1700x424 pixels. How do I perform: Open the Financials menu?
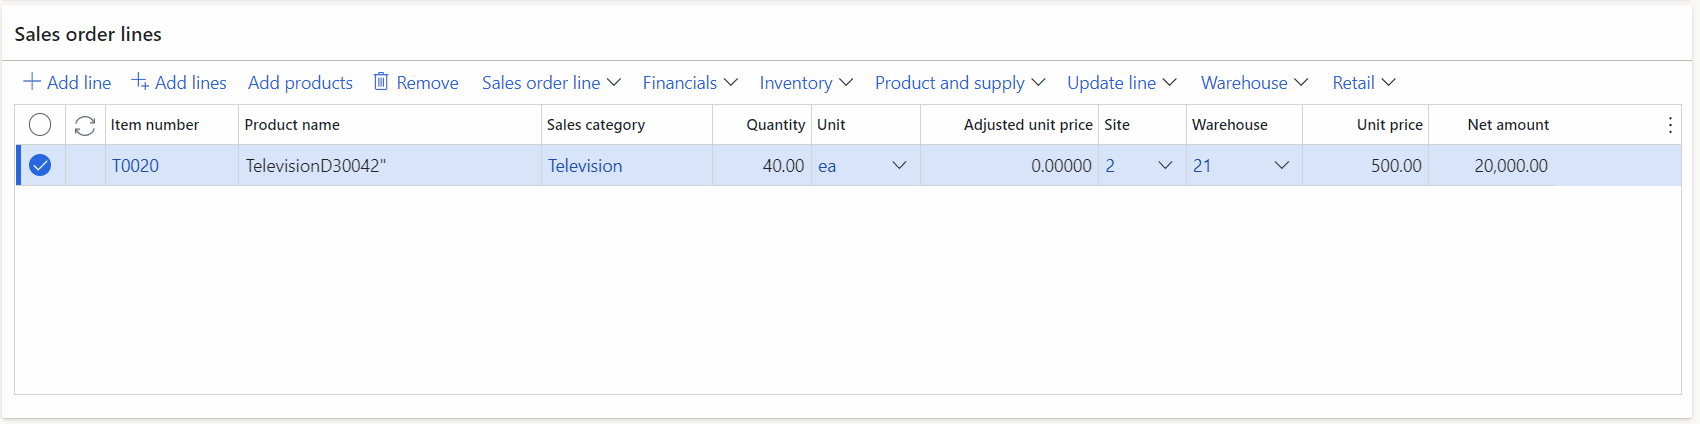coord(690,83)
